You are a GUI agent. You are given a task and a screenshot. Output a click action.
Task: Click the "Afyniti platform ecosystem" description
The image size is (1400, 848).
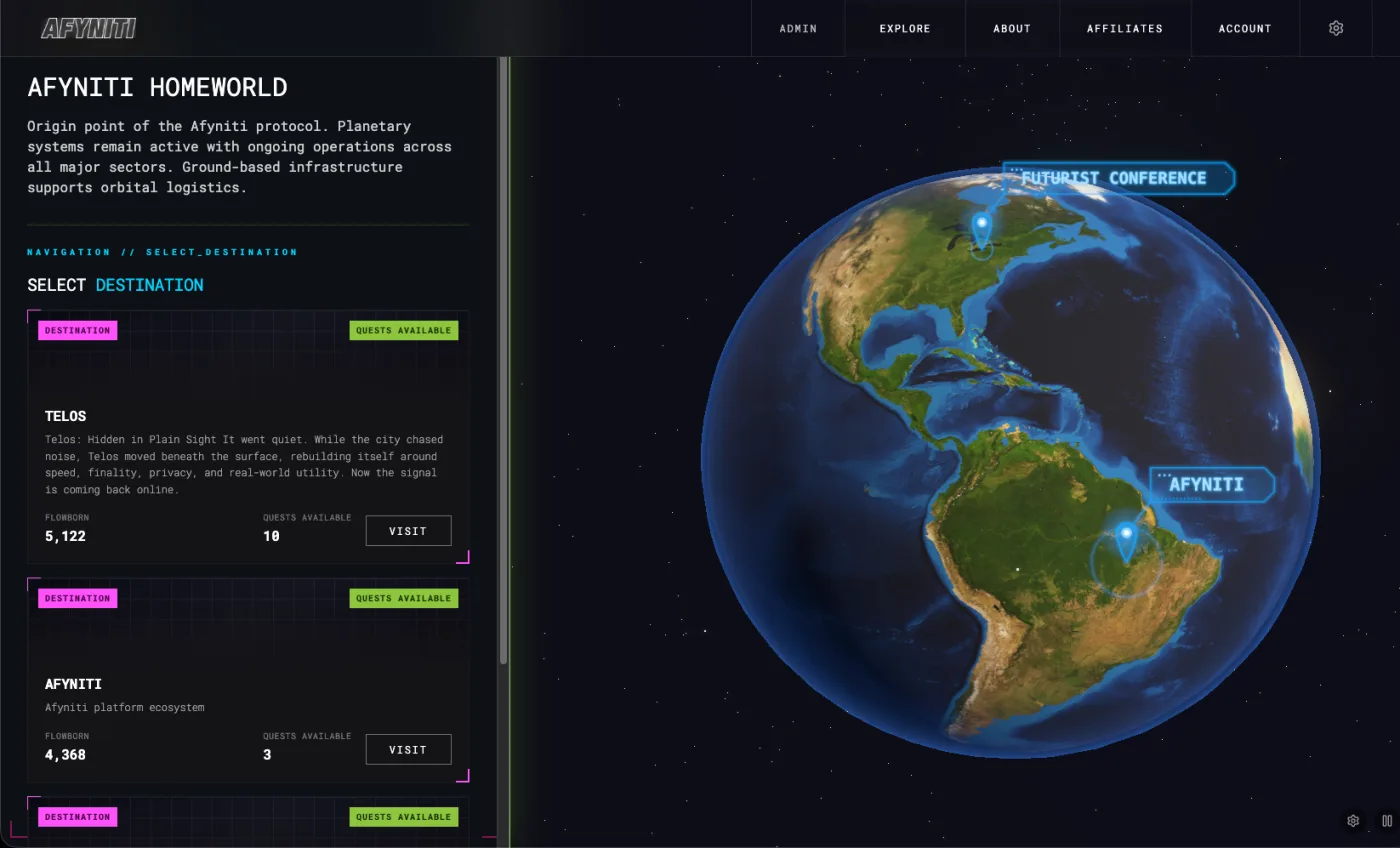coord(125,707)
